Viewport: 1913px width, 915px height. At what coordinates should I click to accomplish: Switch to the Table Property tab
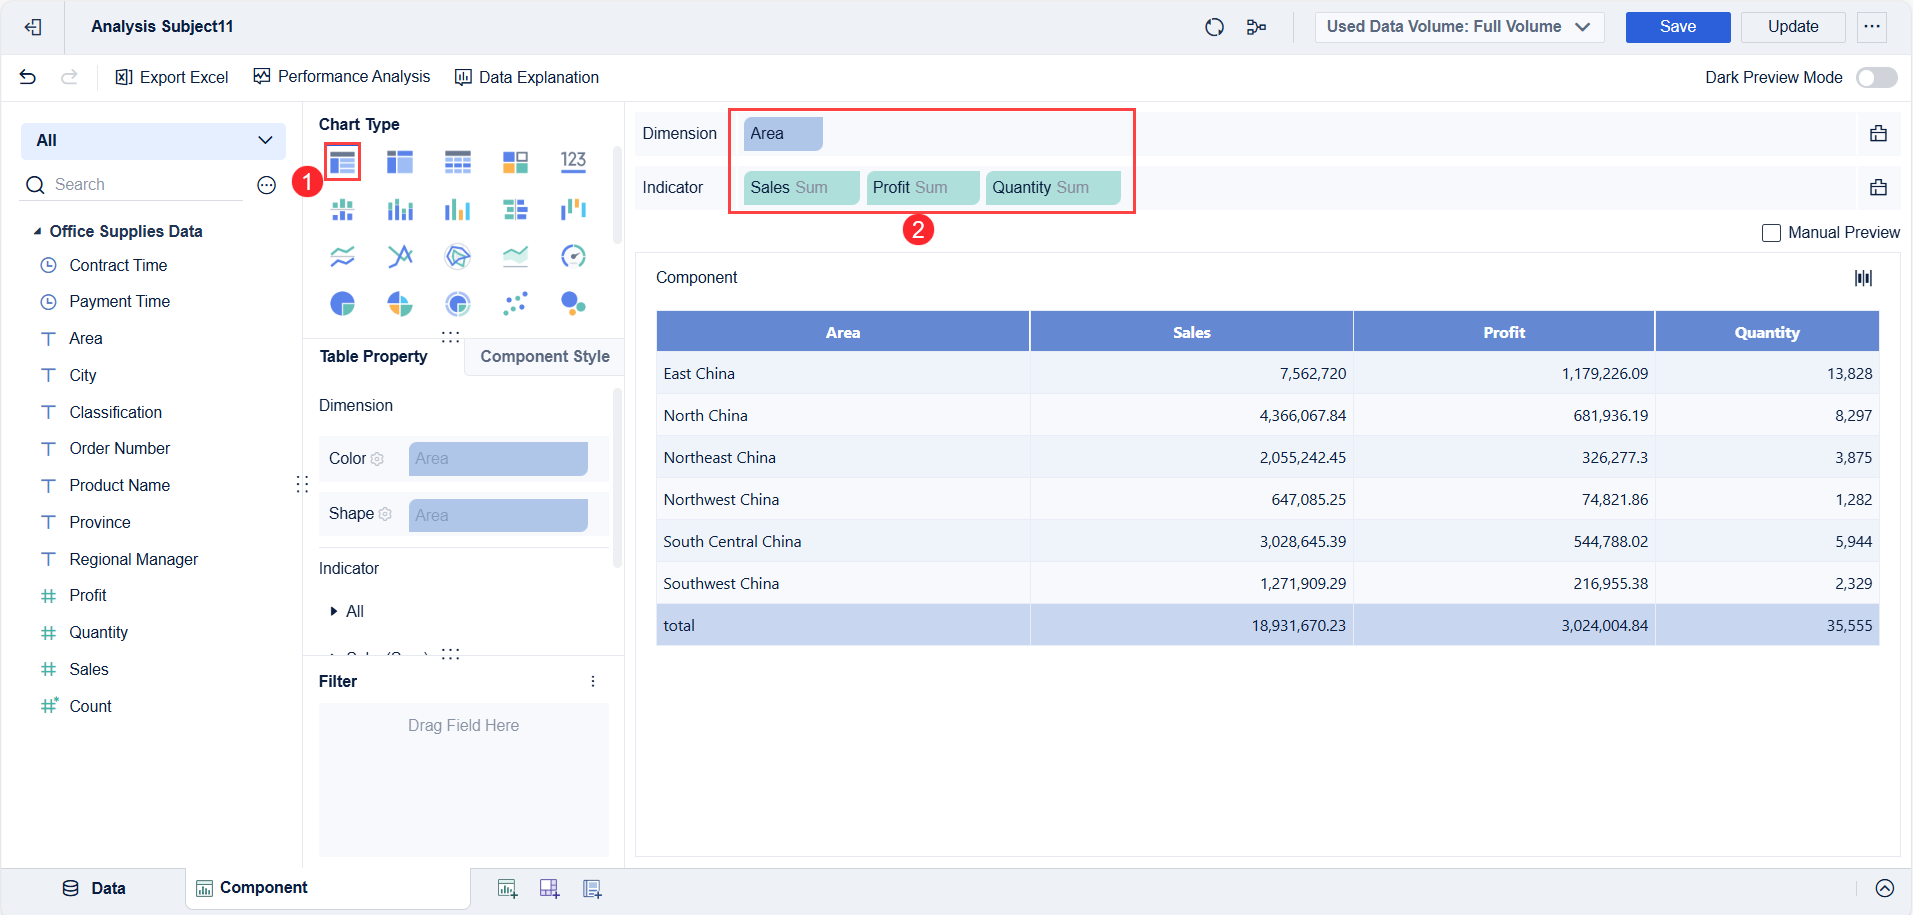pos(373,356)
